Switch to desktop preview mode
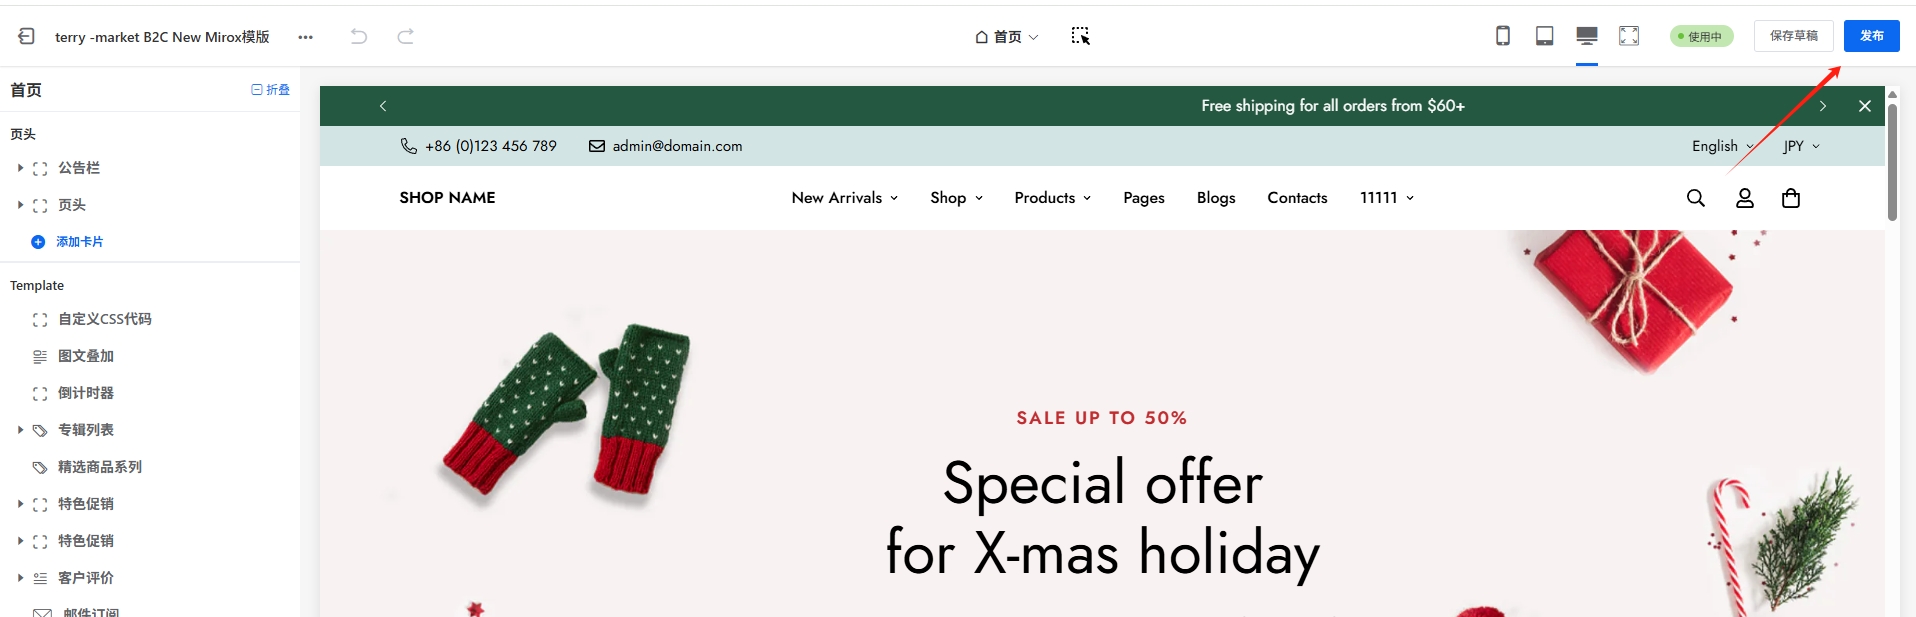The height and width of the screenshot is (617, 1916). (x=1586, y=36)
